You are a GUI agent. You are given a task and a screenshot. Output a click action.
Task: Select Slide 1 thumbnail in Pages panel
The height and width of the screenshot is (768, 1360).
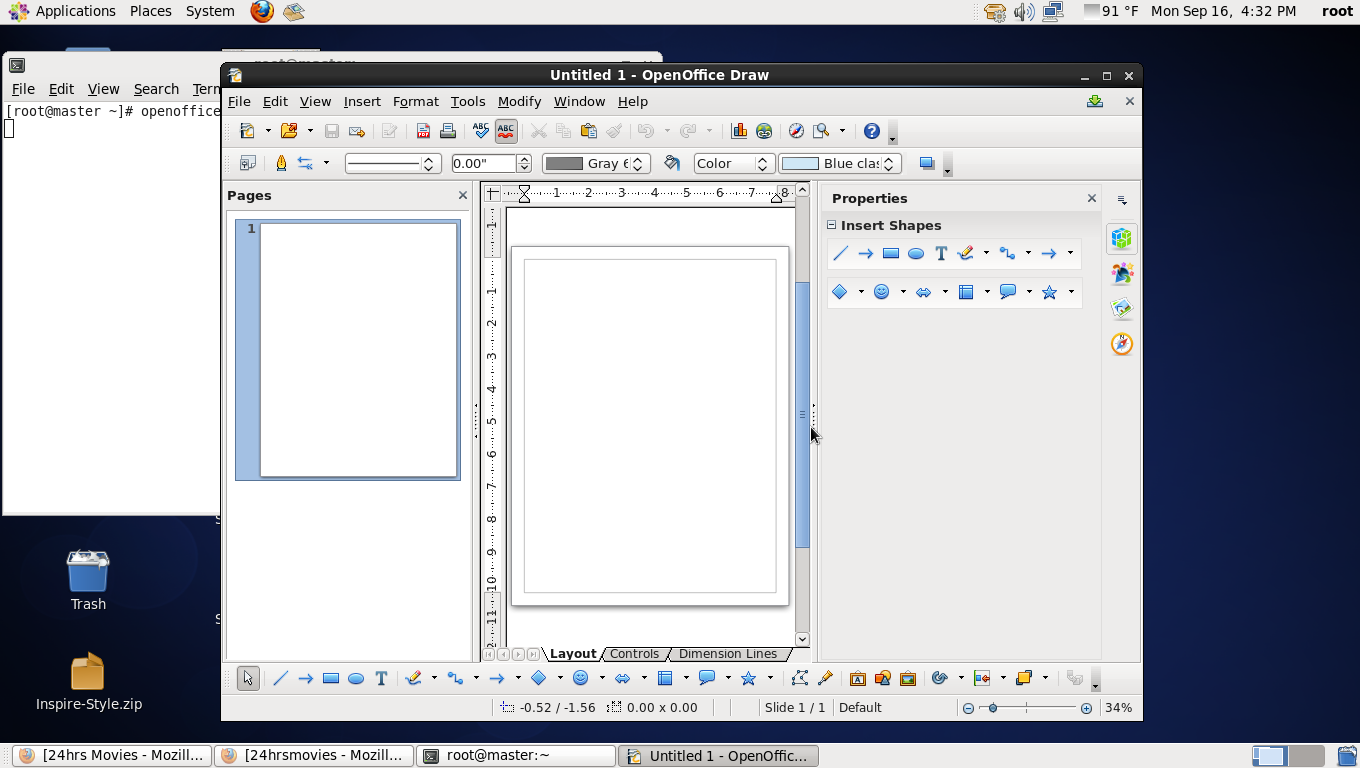click(x=348, y=350)
